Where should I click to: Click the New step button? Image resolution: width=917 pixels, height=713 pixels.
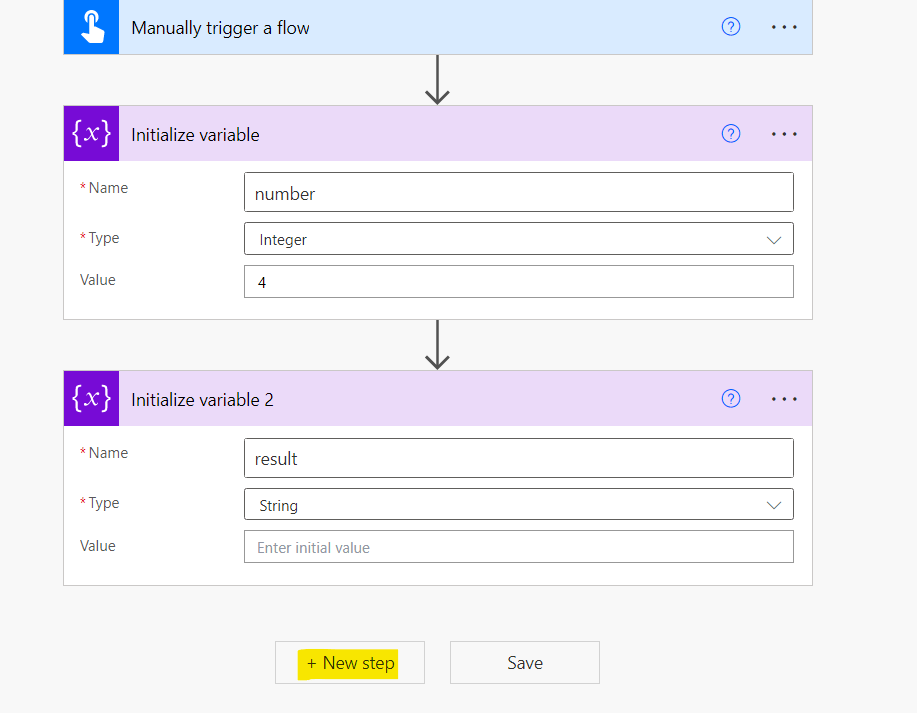349,662
